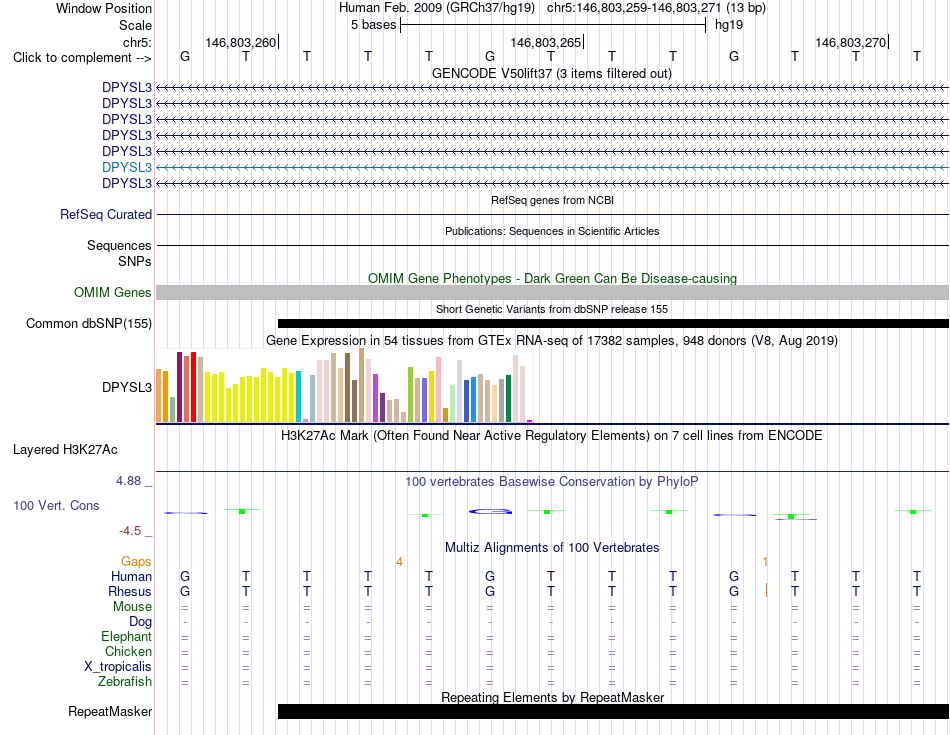950x735 pixels.
Task: Select the X_tropicalis alignment row label
Action: click(118, 667)
